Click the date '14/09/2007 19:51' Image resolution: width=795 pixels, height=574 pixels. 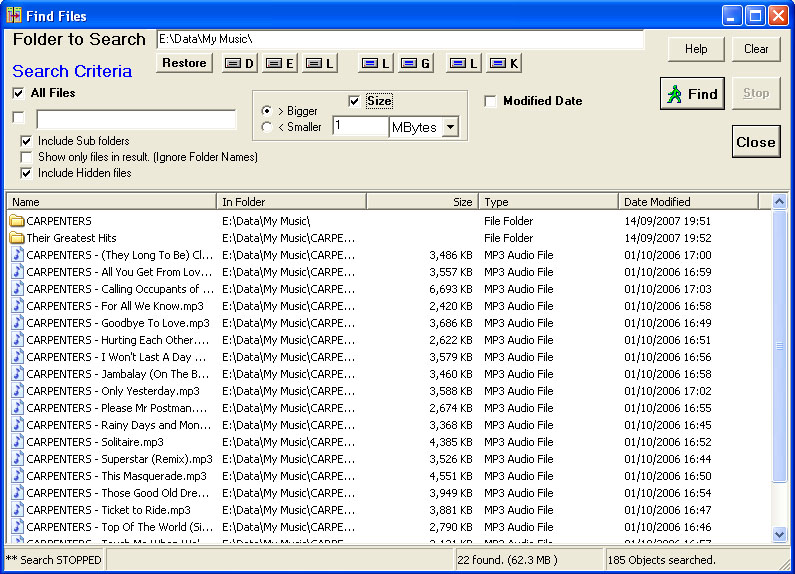coord(667,221)
